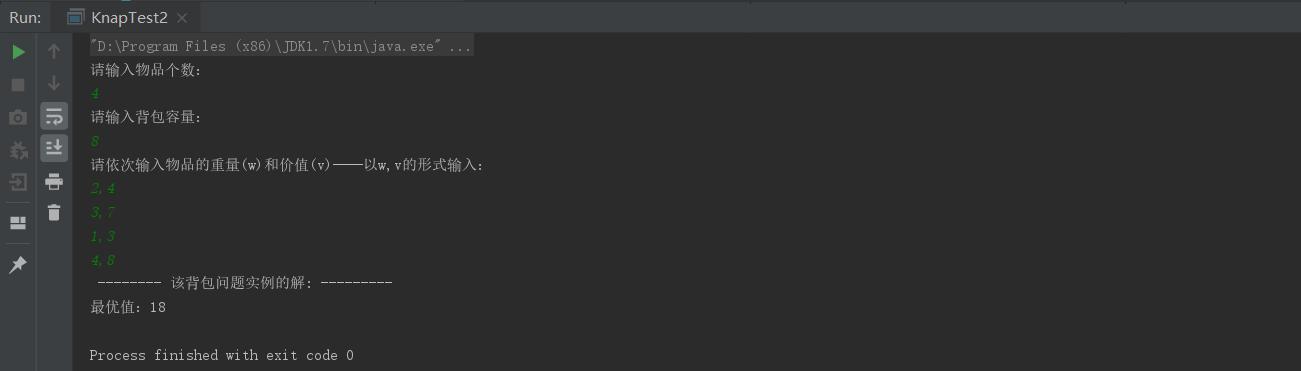Click the java.exe command line at top
1301x371 pixels.
point(281,46)
